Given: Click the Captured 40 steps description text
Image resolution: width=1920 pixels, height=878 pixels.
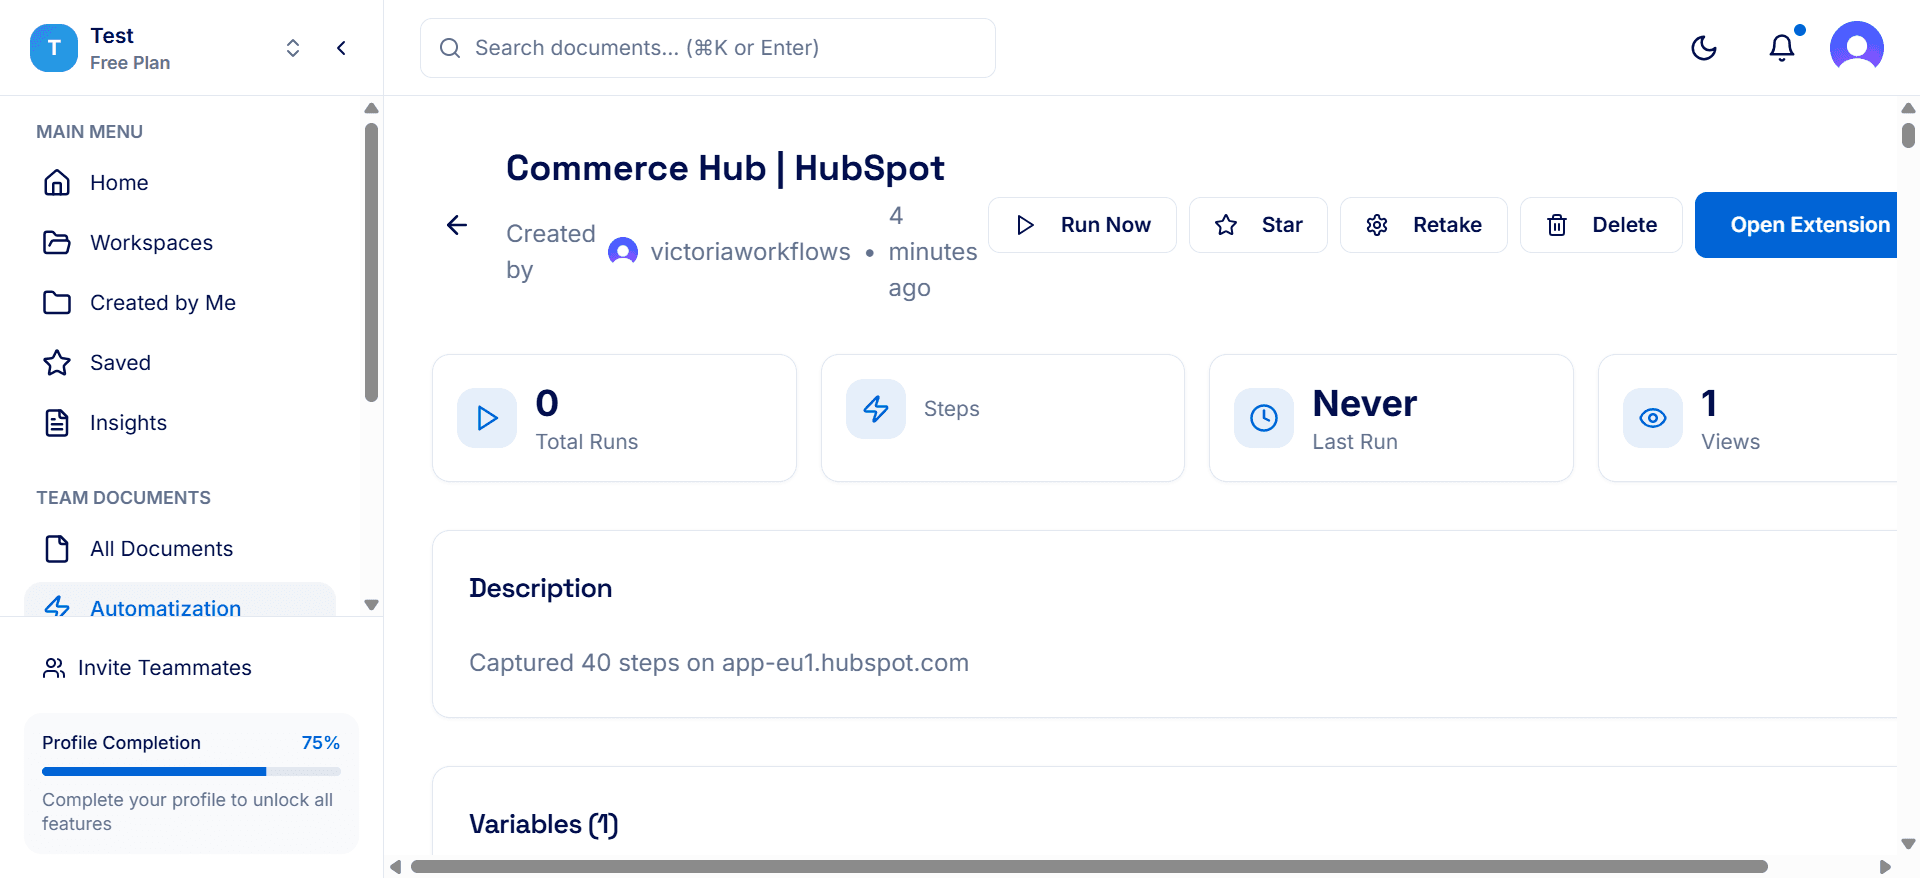Looking at the screenshot, I should coord(719,663).
